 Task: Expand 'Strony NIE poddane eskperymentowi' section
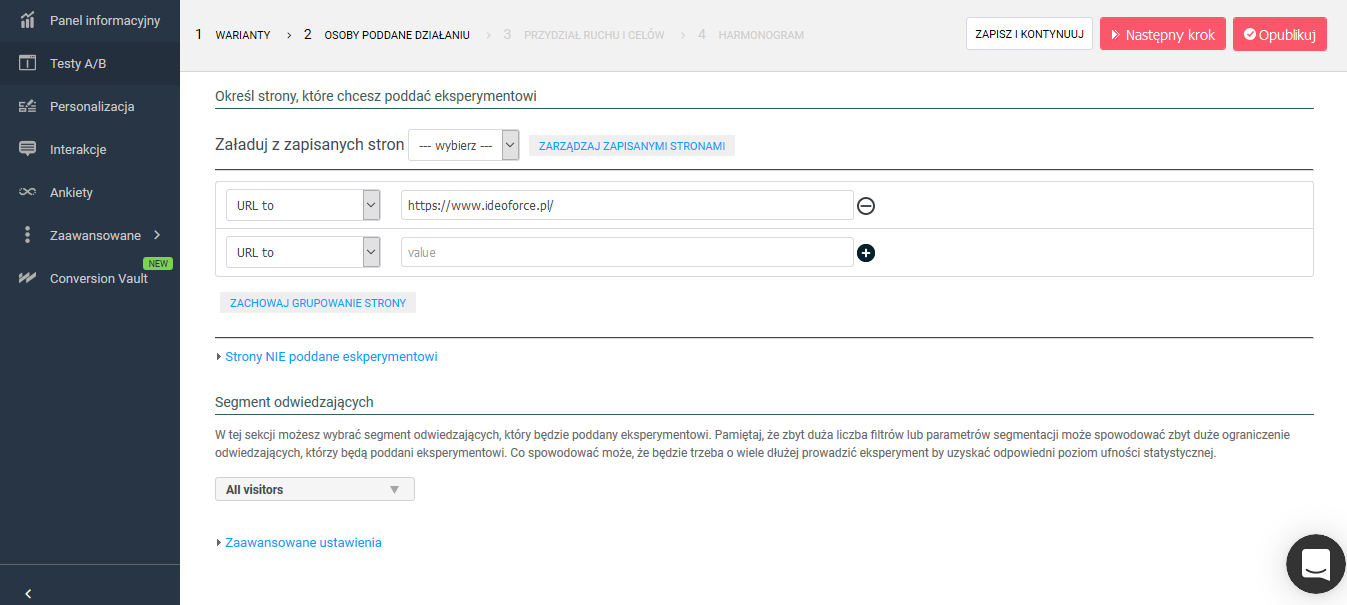point(330,356)
